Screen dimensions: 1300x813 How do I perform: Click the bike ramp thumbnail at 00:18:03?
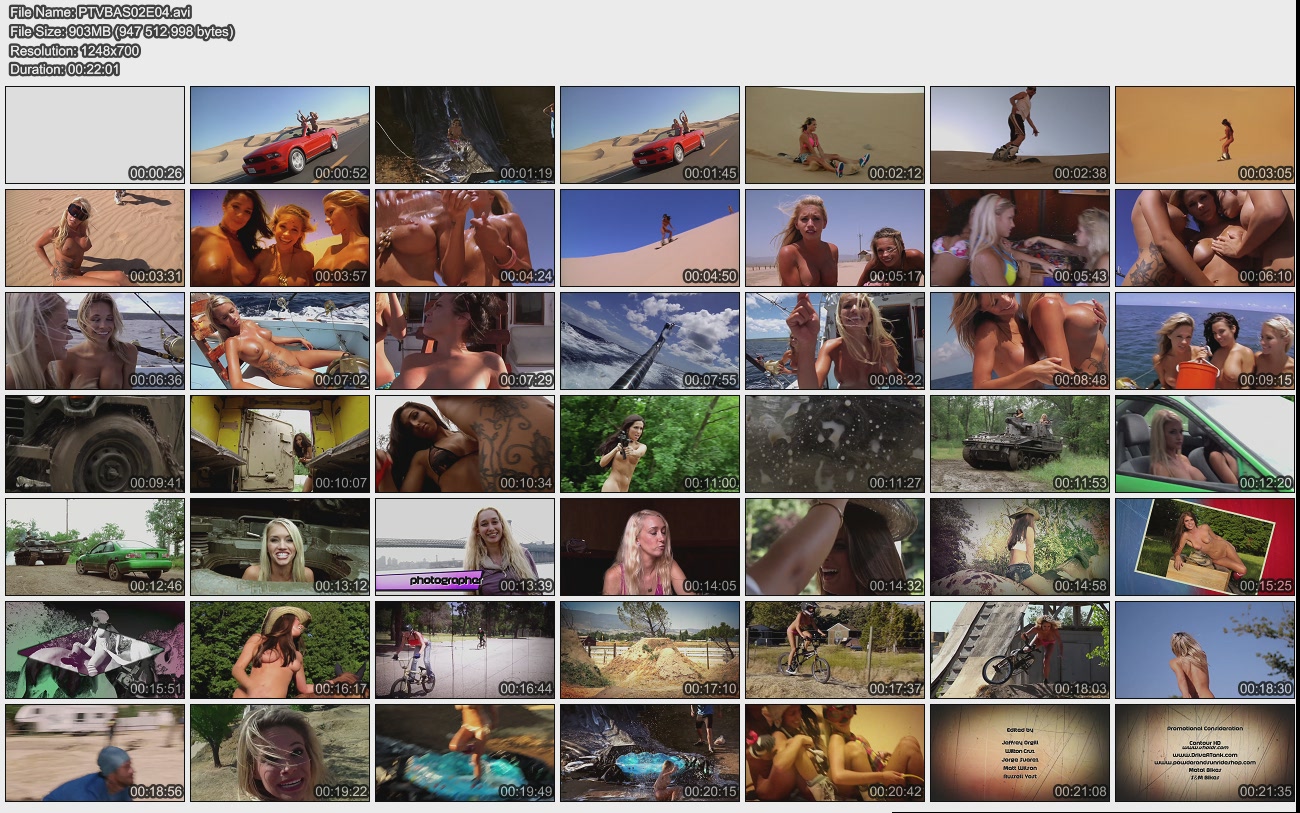pyautogui.click(x=1020, y=650)
